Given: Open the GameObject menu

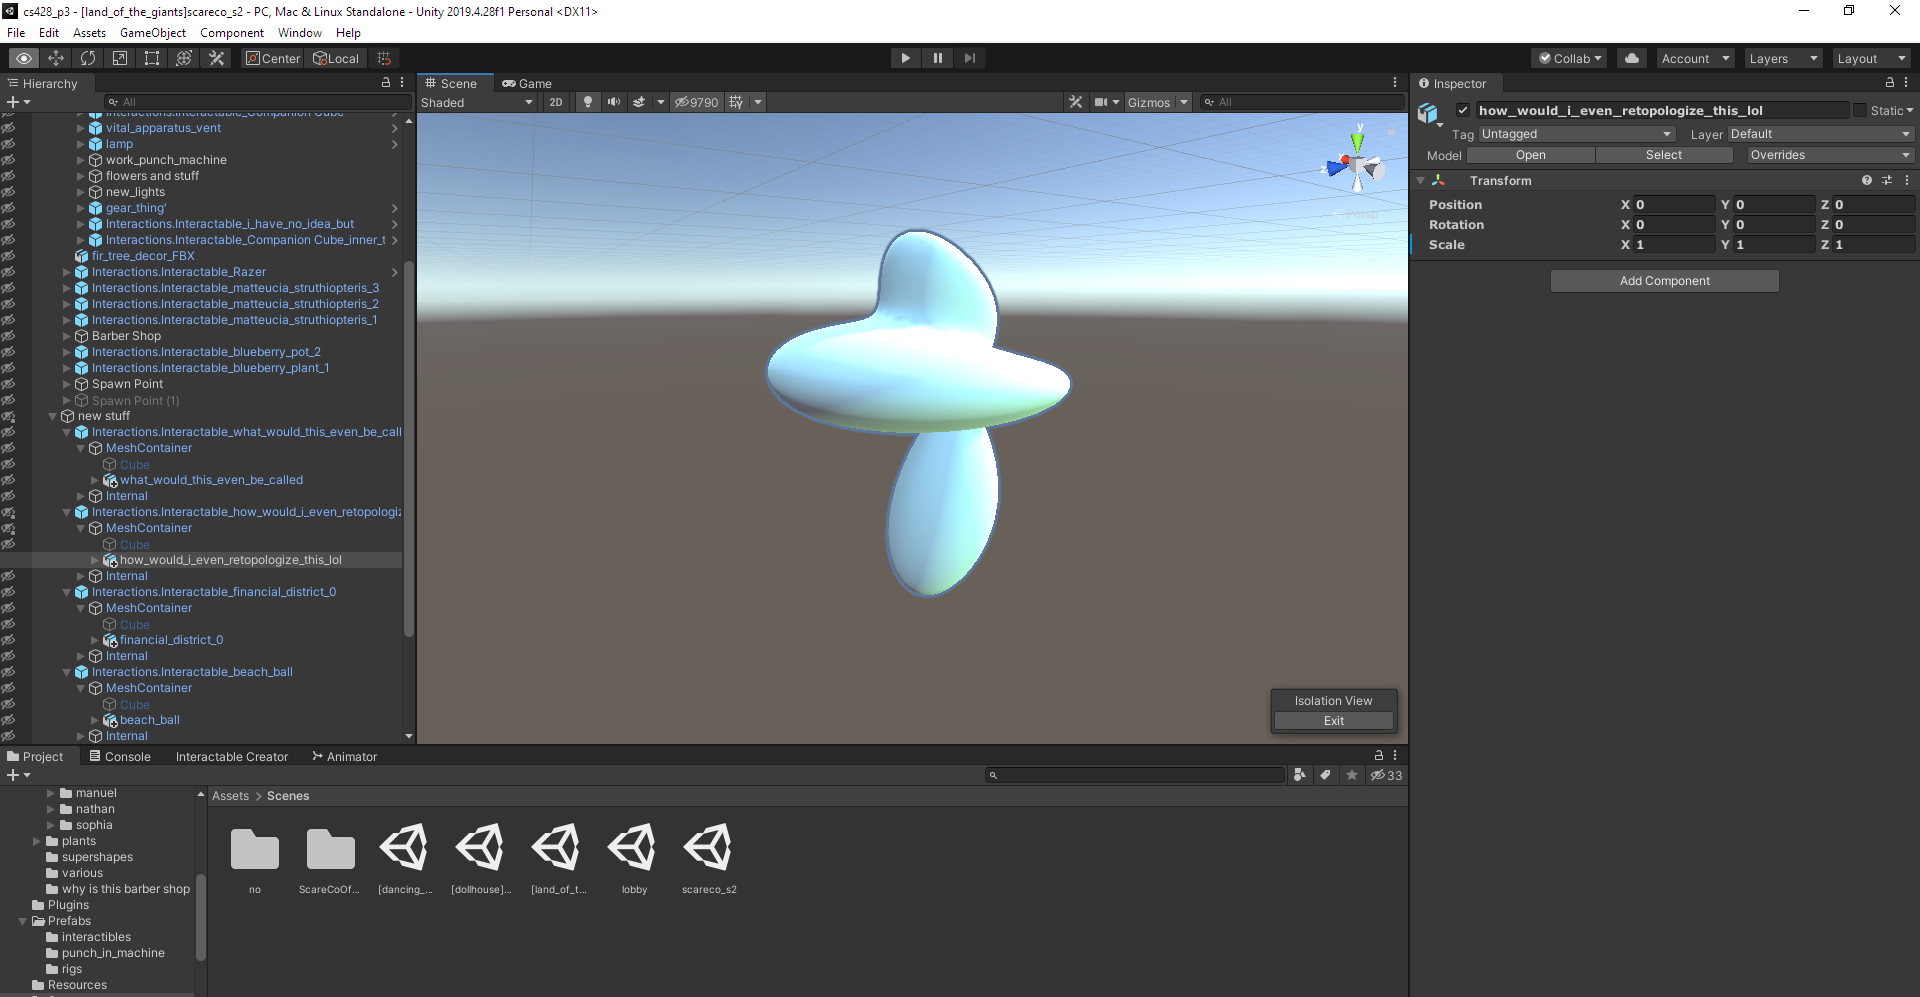Looking at the screenshot, I should pyautogui.click(x=153, y=33).
